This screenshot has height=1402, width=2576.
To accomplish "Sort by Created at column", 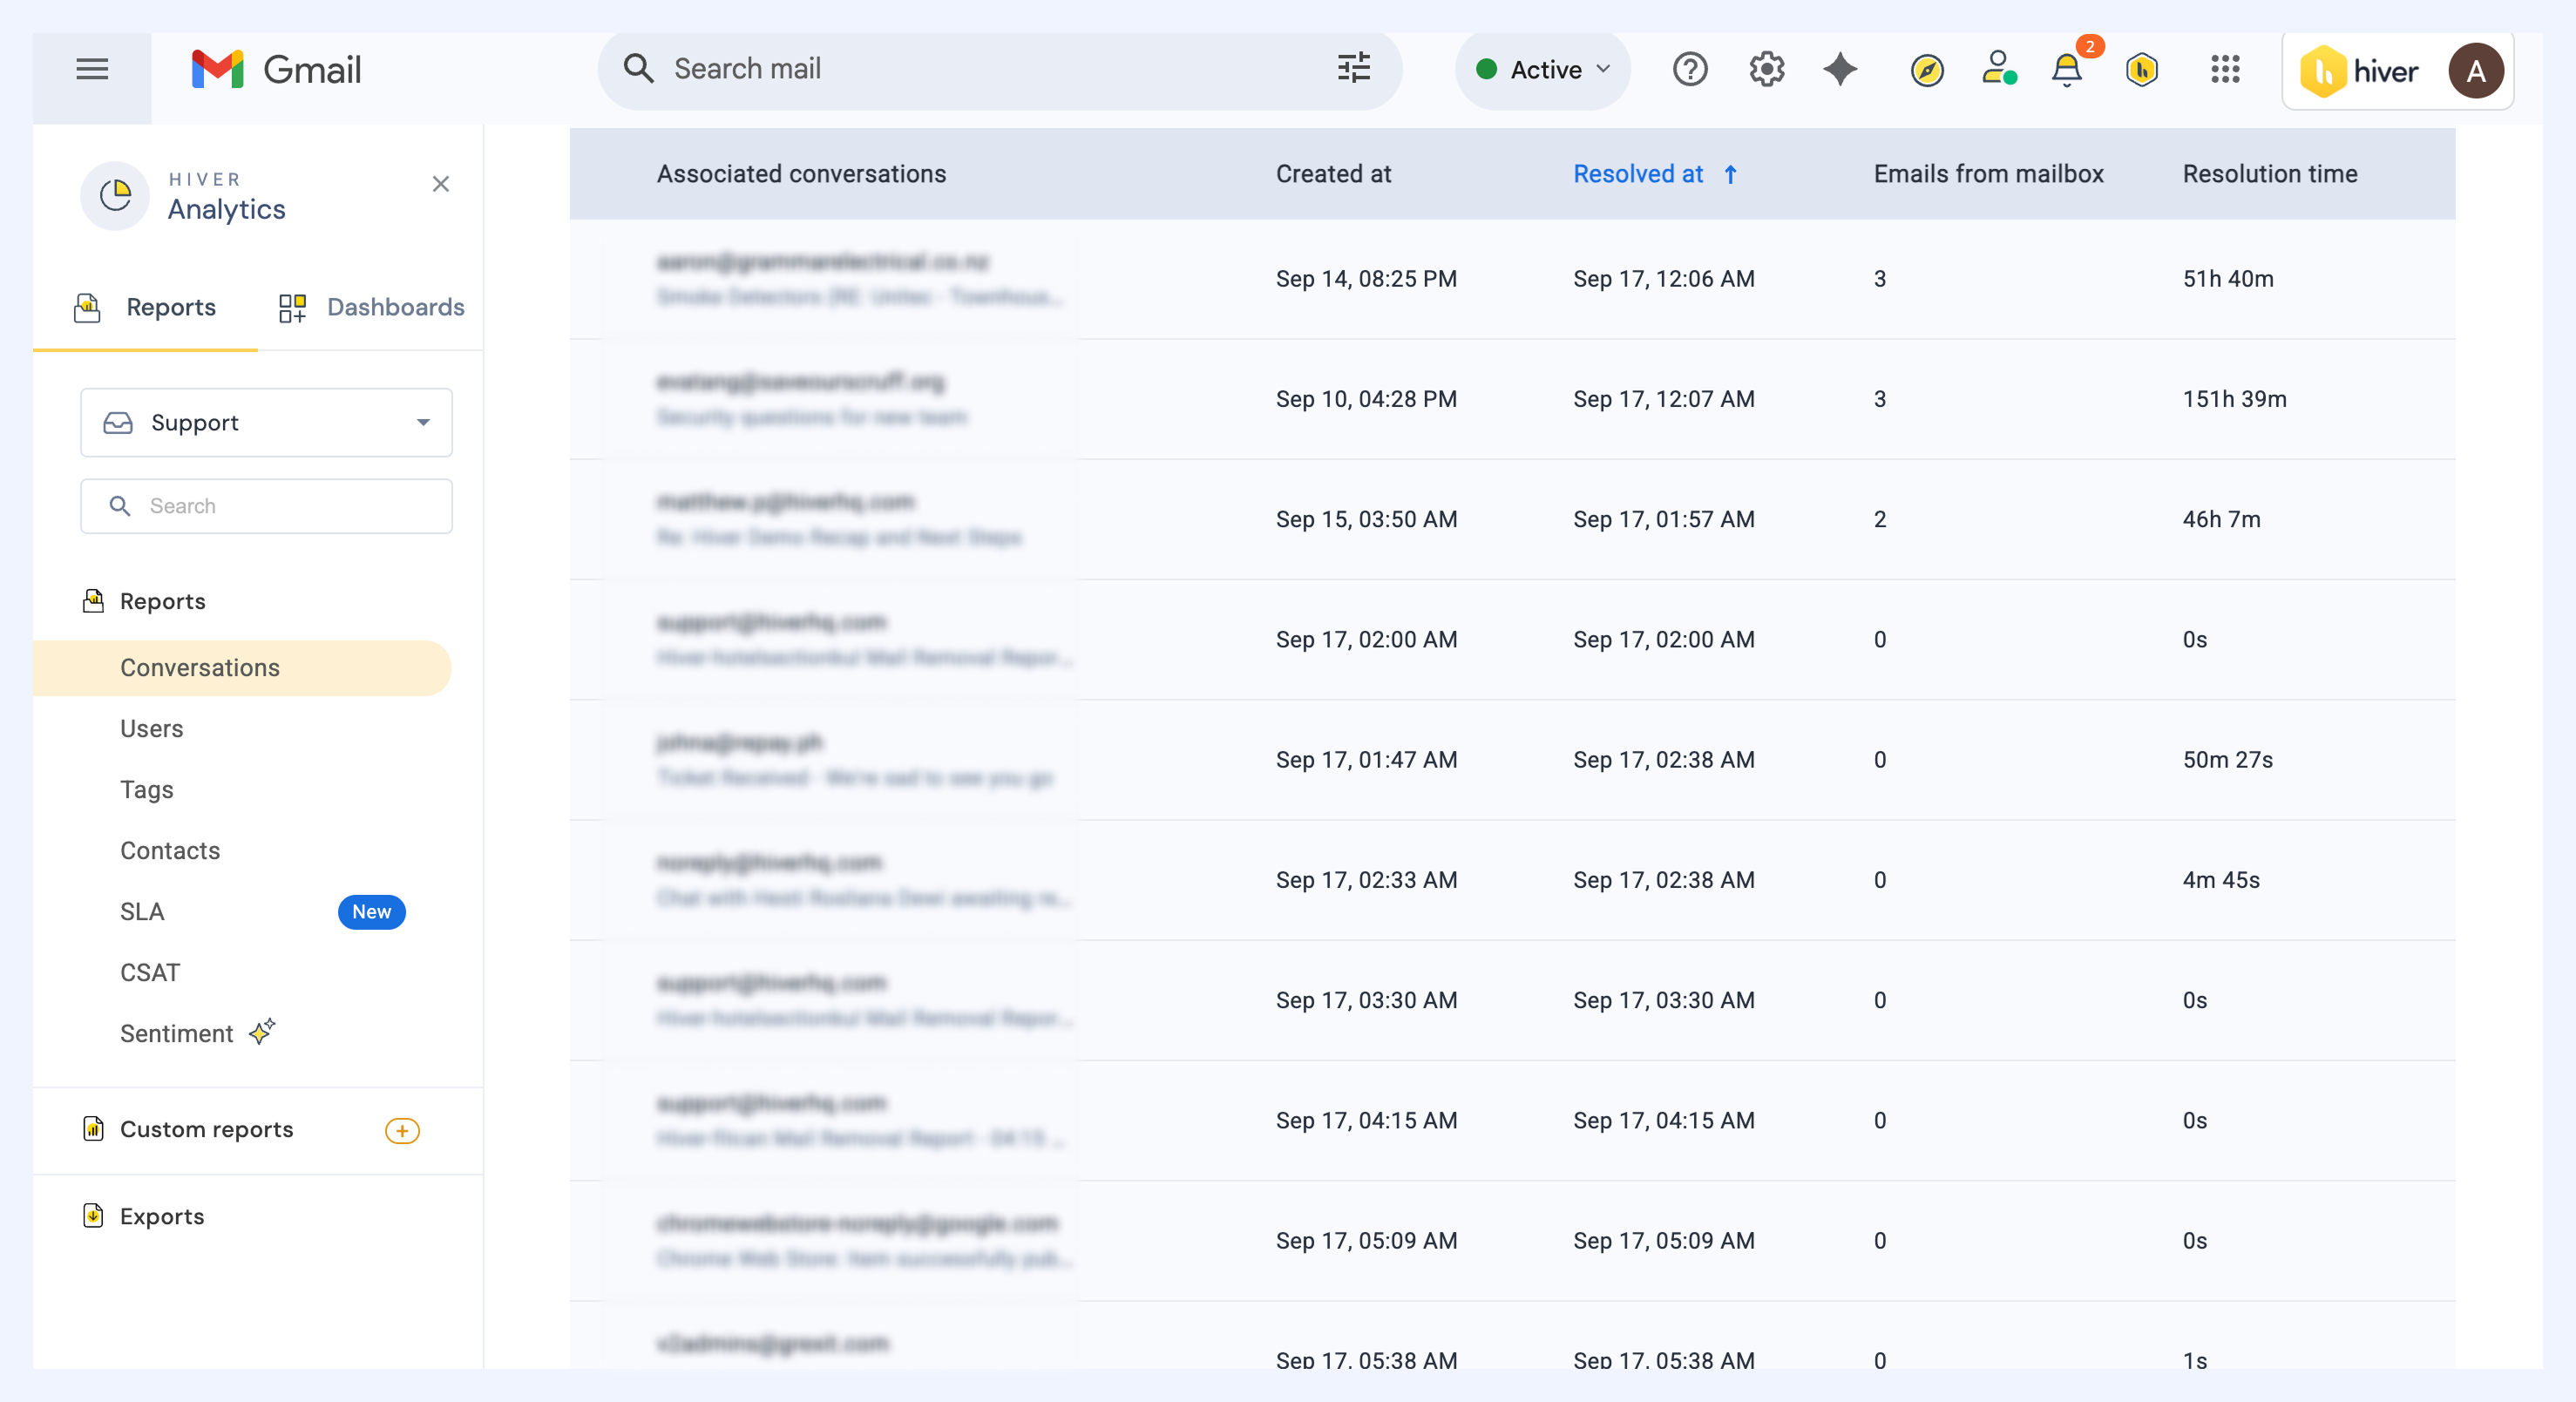I will [1333, 174].
